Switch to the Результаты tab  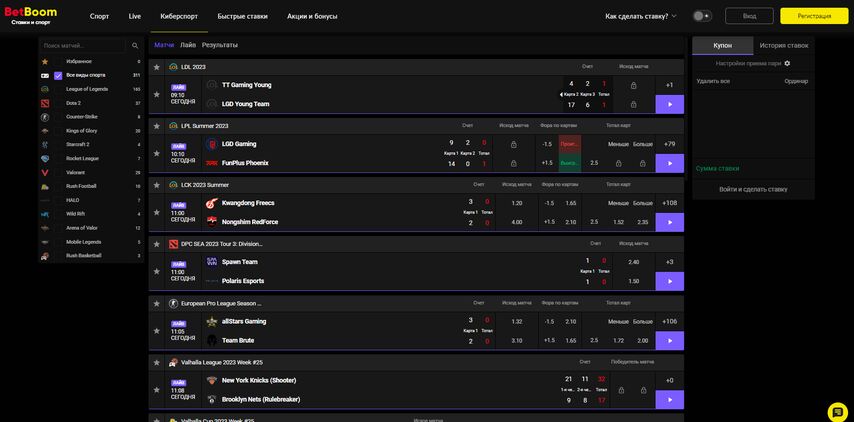(219, 45)
